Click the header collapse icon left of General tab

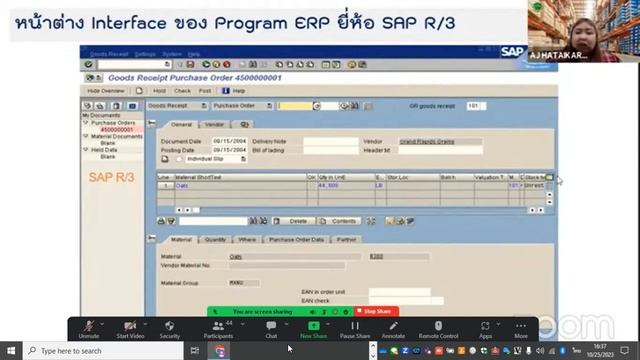(x=152, y=123)
